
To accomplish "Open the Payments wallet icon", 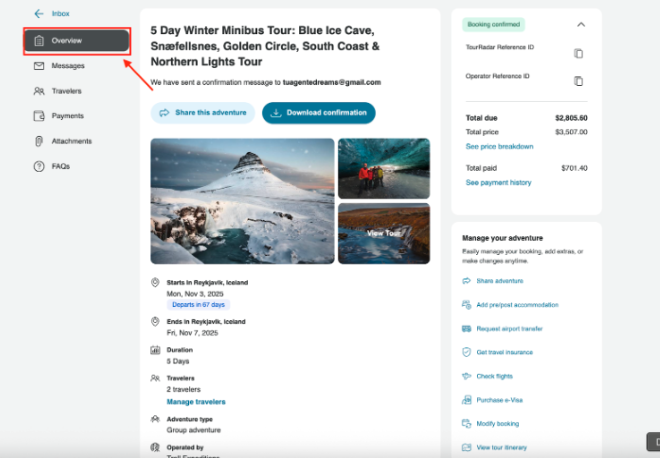I will (x=39, y=116).
